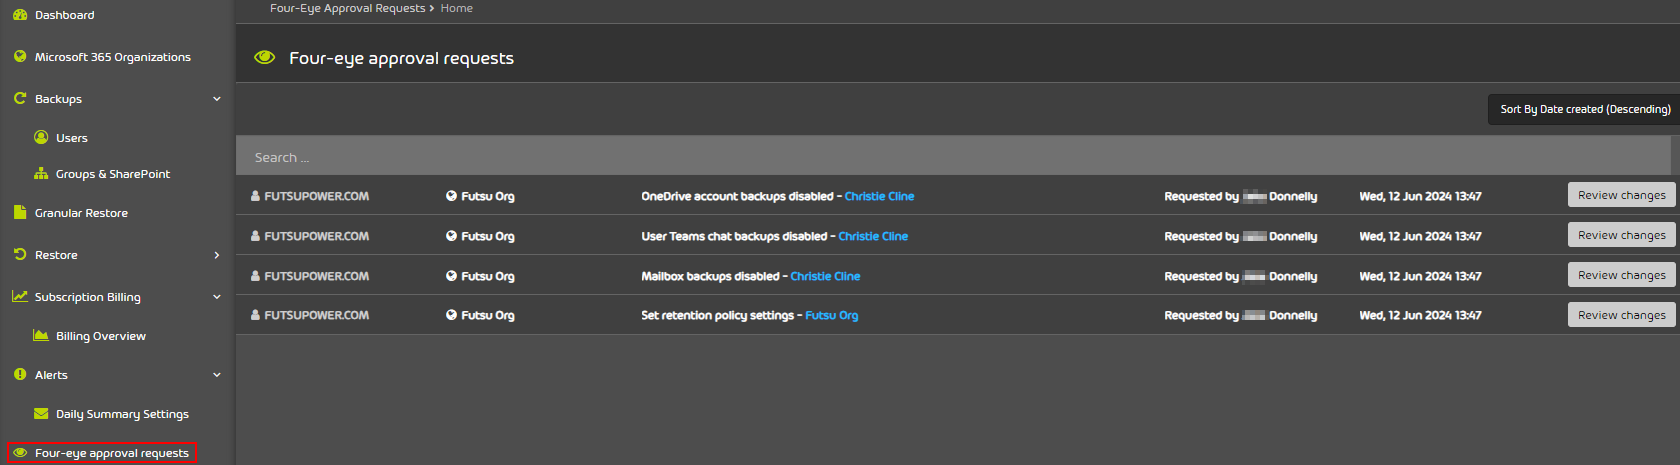The height and width of the screenshot is (465, 1680).
Task: Click the Daily Summary Settings envelope icon
Action: coord(41,413)
